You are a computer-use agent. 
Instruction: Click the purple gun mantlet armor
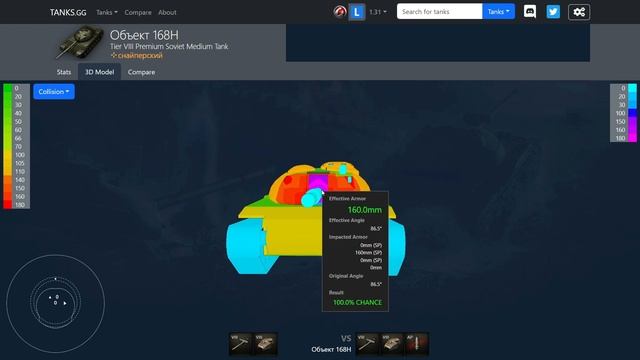(x=318, y=182)
